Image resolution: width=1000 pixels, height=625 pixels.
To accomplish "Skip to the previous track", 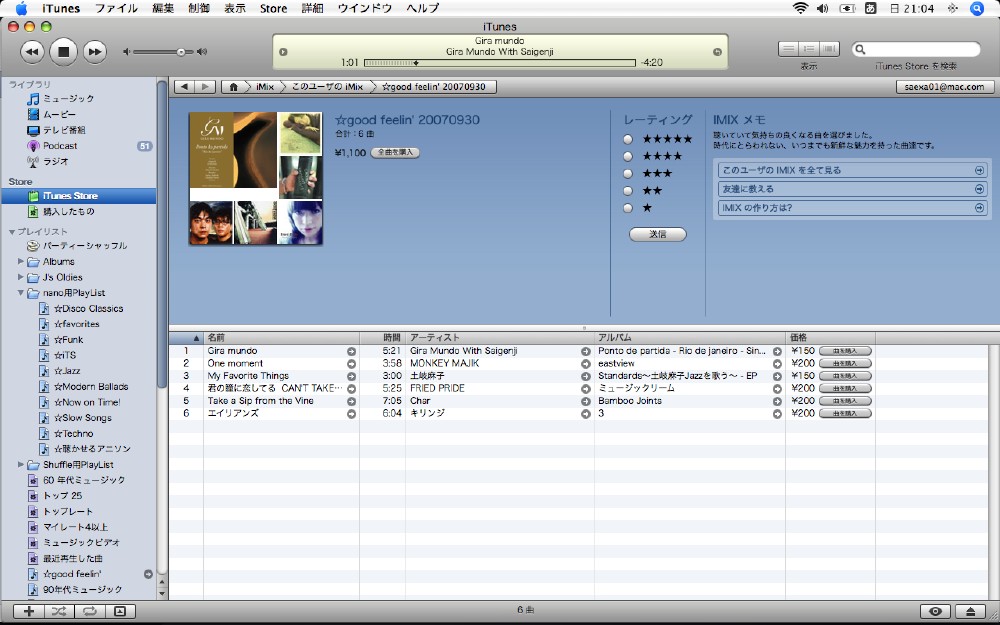I will [33, 52].
